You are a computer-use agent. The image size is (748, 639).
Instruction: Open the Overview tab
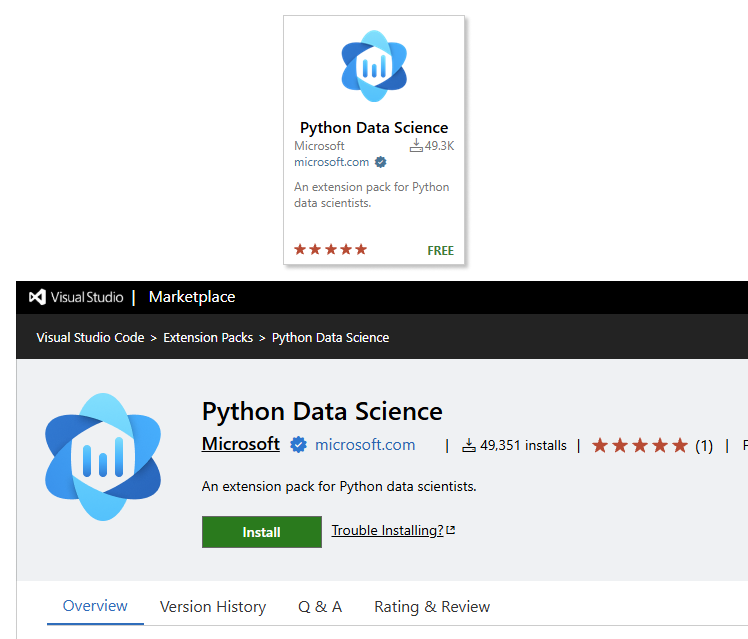(95, 606)
